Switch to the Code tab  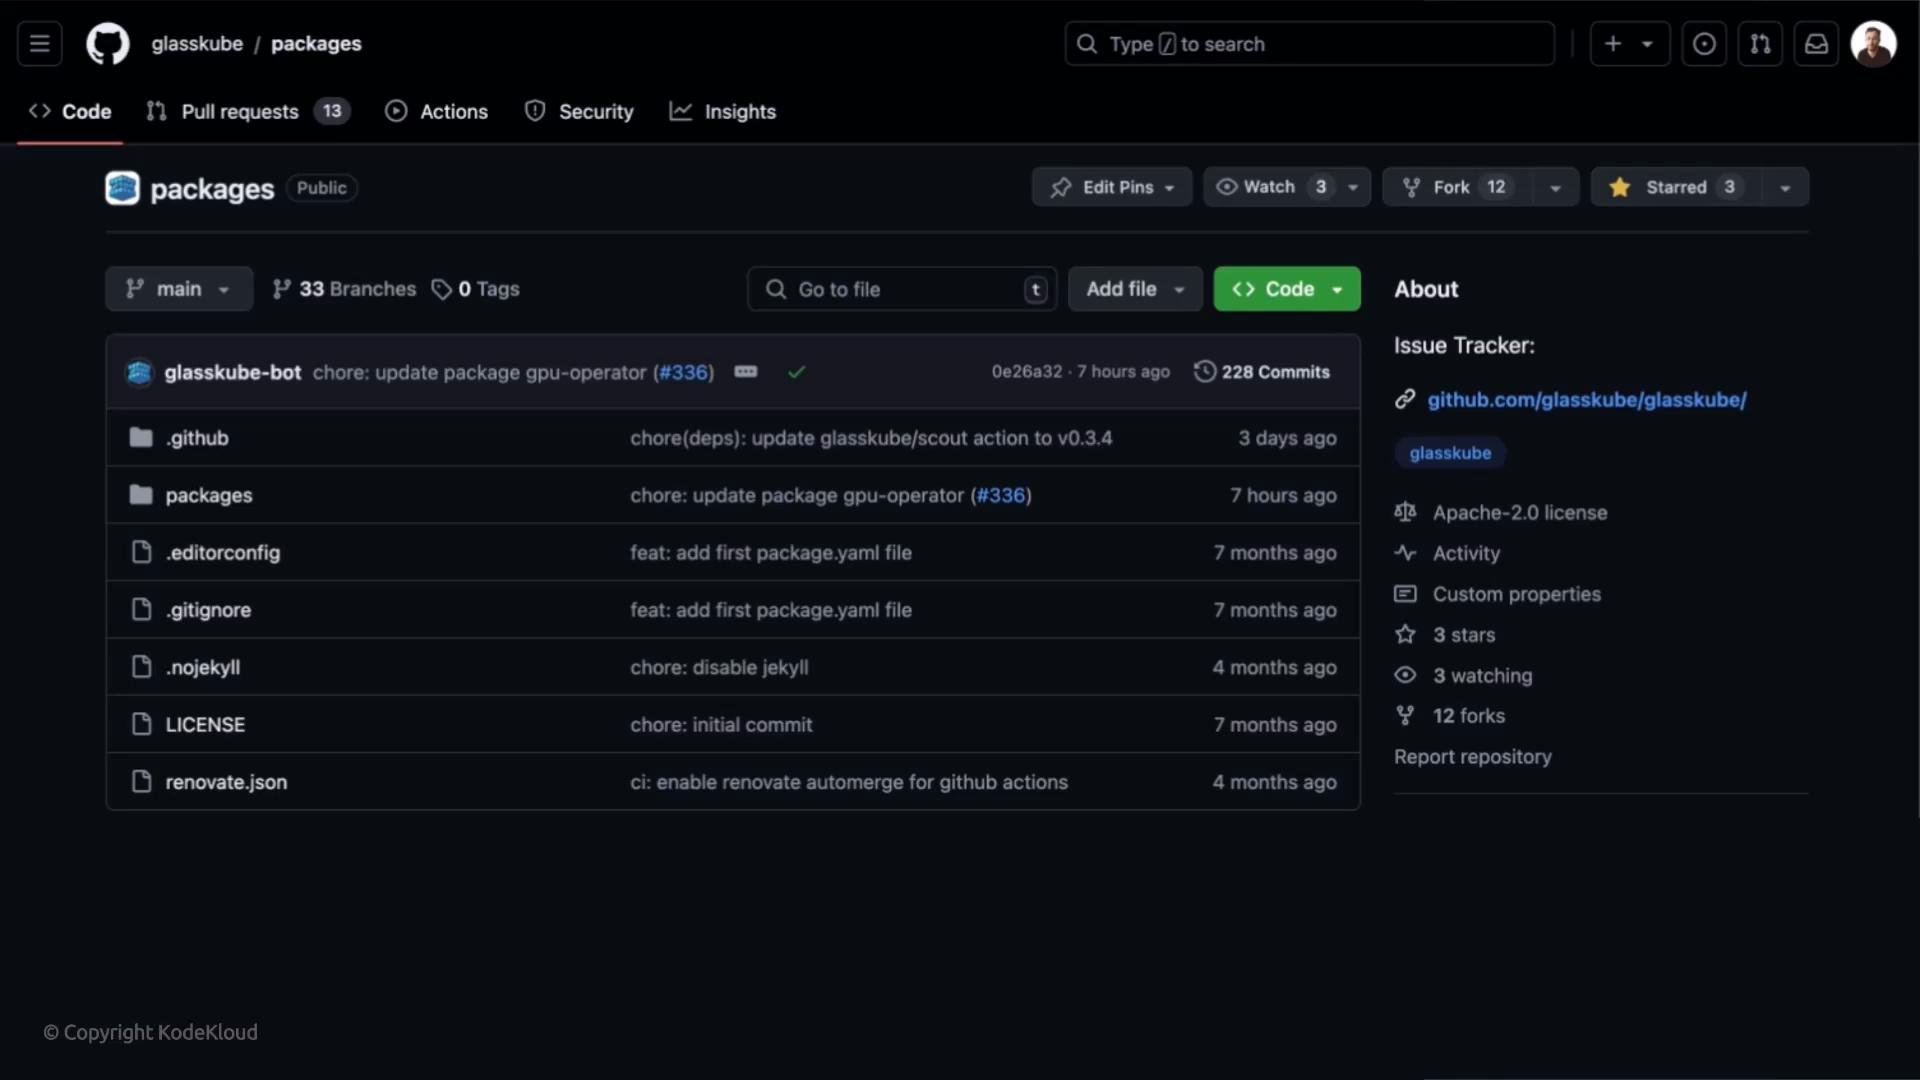click(70, 112)
